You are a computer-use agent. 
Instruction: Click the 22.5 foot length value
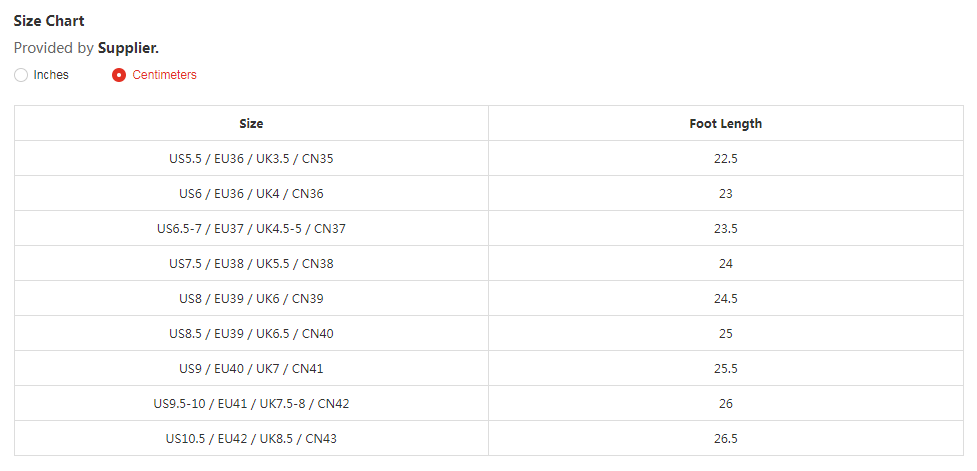pyautogui.click(x=725, y=159)
